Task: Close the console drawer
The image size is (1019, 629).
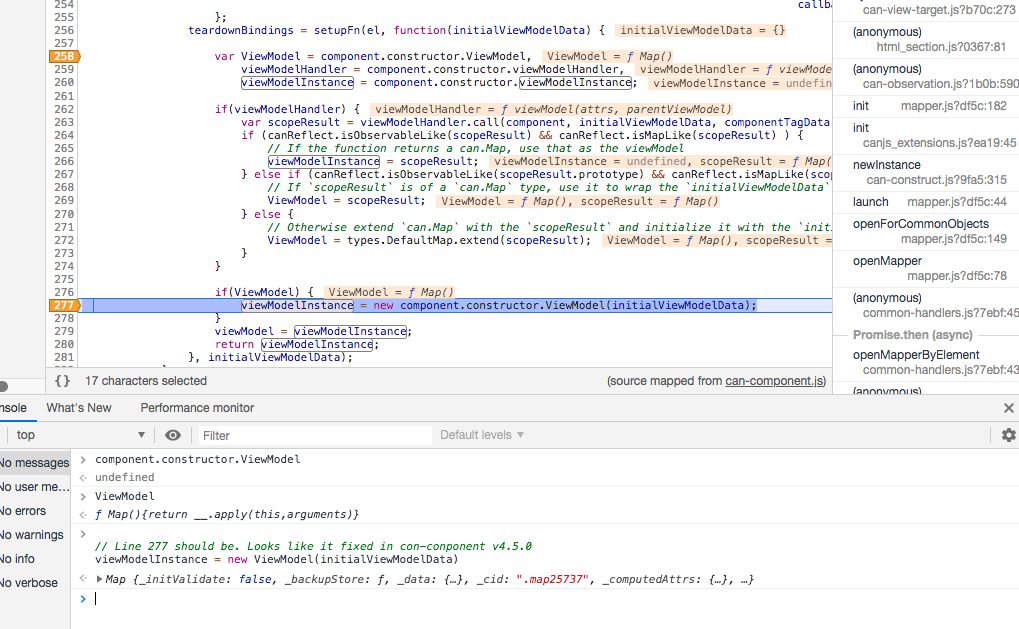Action: [x=1009, y=408]
